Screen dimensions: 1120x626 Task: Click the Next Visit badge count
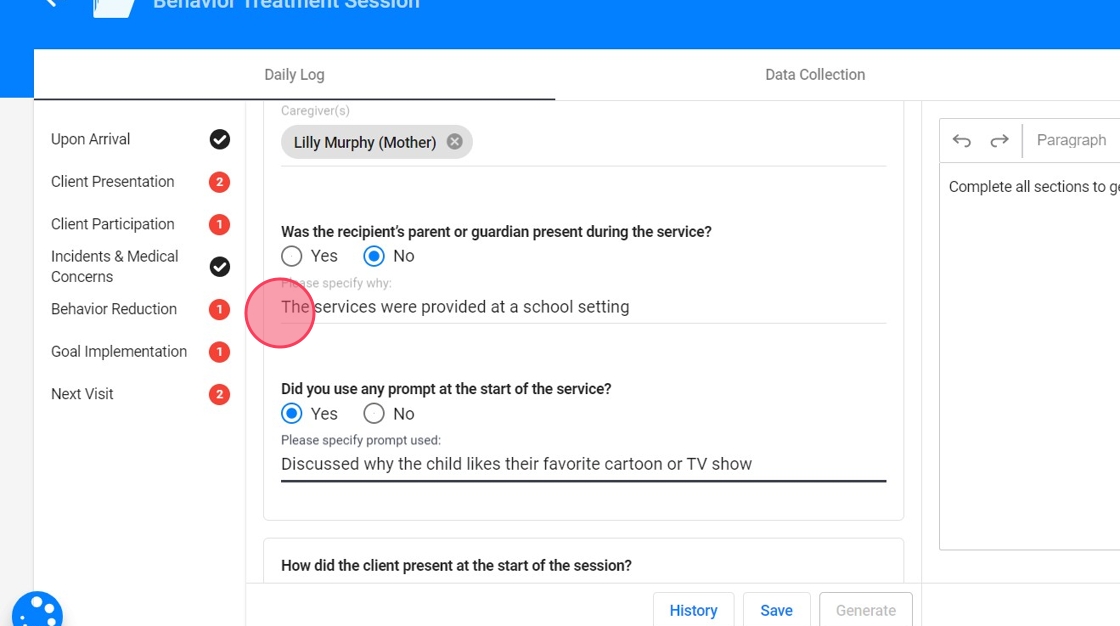coord(220,394)
